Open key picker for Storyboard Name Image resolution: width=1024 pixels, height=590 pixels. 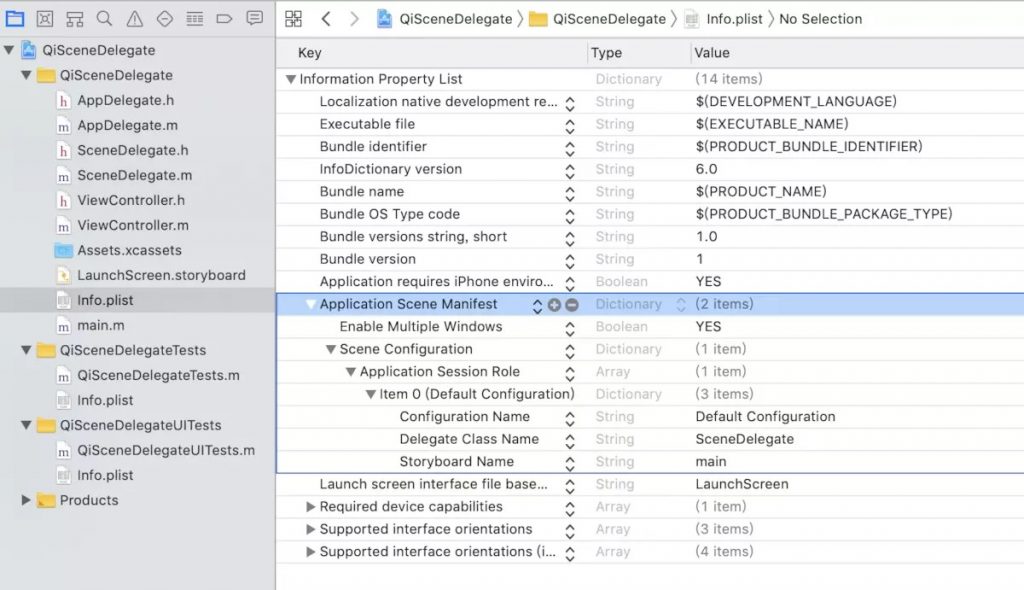[x=570, y=463]
